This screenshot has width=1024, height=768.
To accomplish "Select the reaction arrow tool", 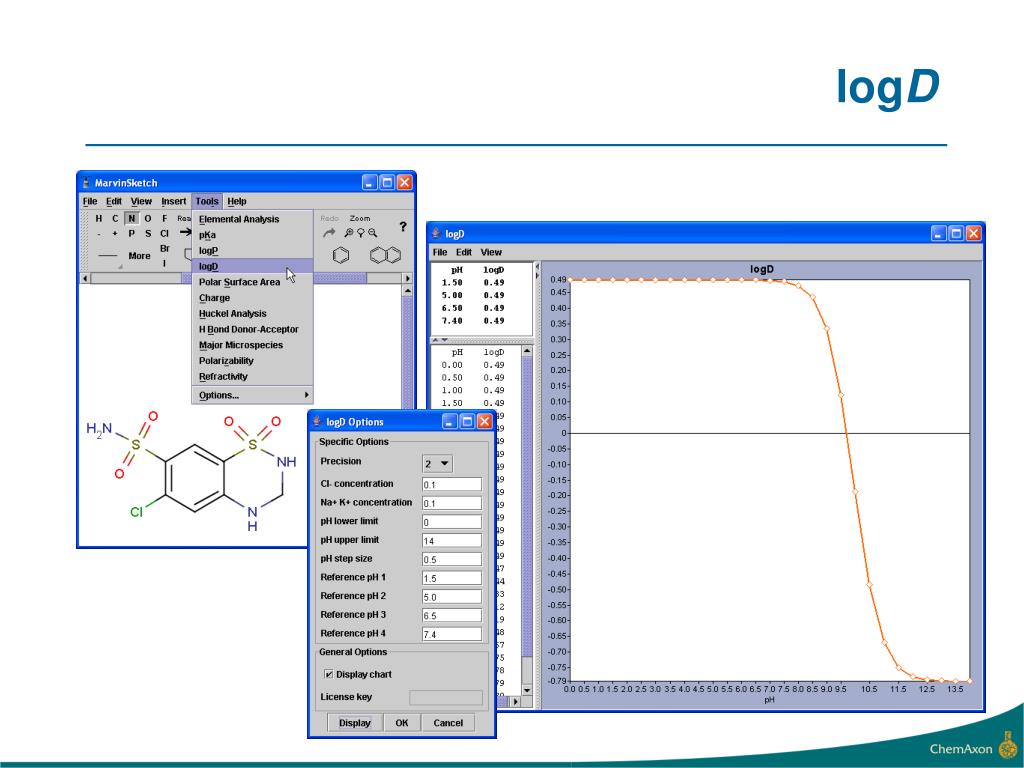I will 185,232.
